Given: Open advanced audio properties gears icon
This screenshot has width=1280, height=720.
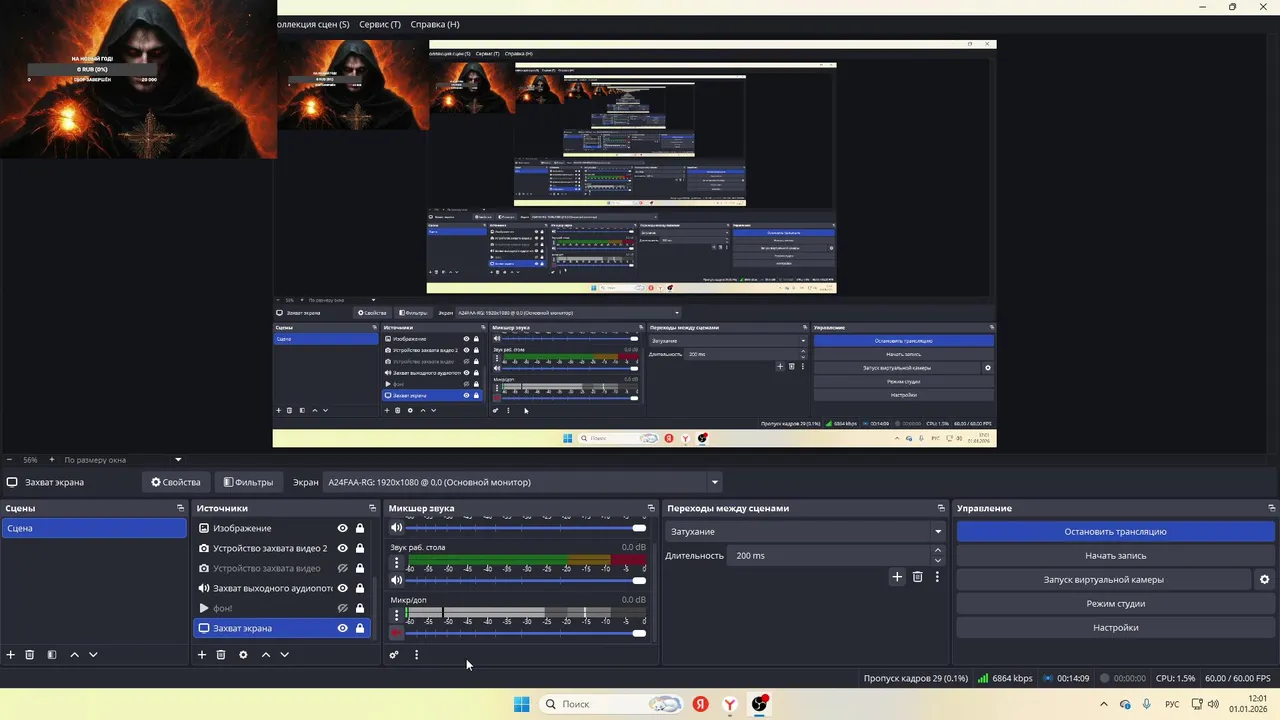Looking at the screenshot, I should [x=394, y=655].
